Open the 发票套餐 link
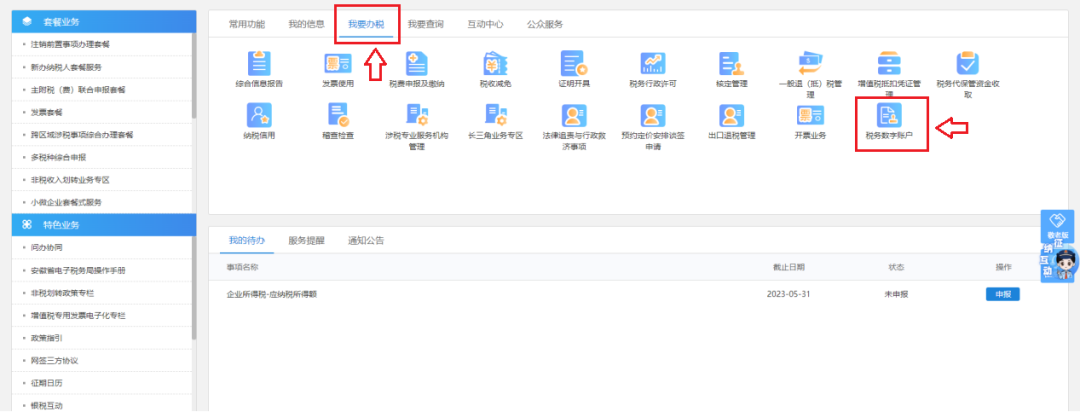1080x412 pixels. click(x=46, y=112)
